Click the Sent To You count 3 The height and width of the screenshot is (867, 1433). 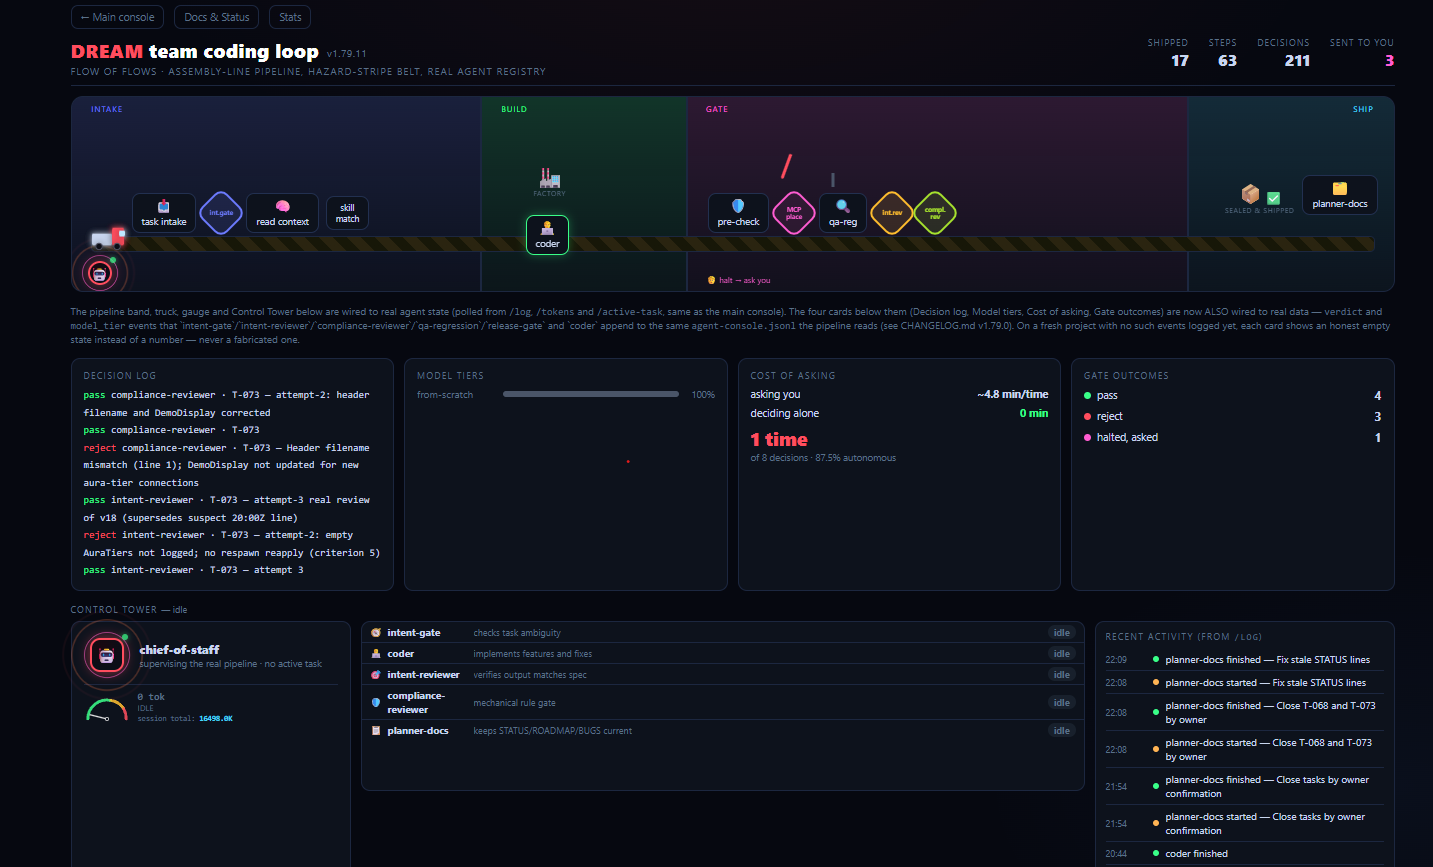click(x=1389, y=61)
